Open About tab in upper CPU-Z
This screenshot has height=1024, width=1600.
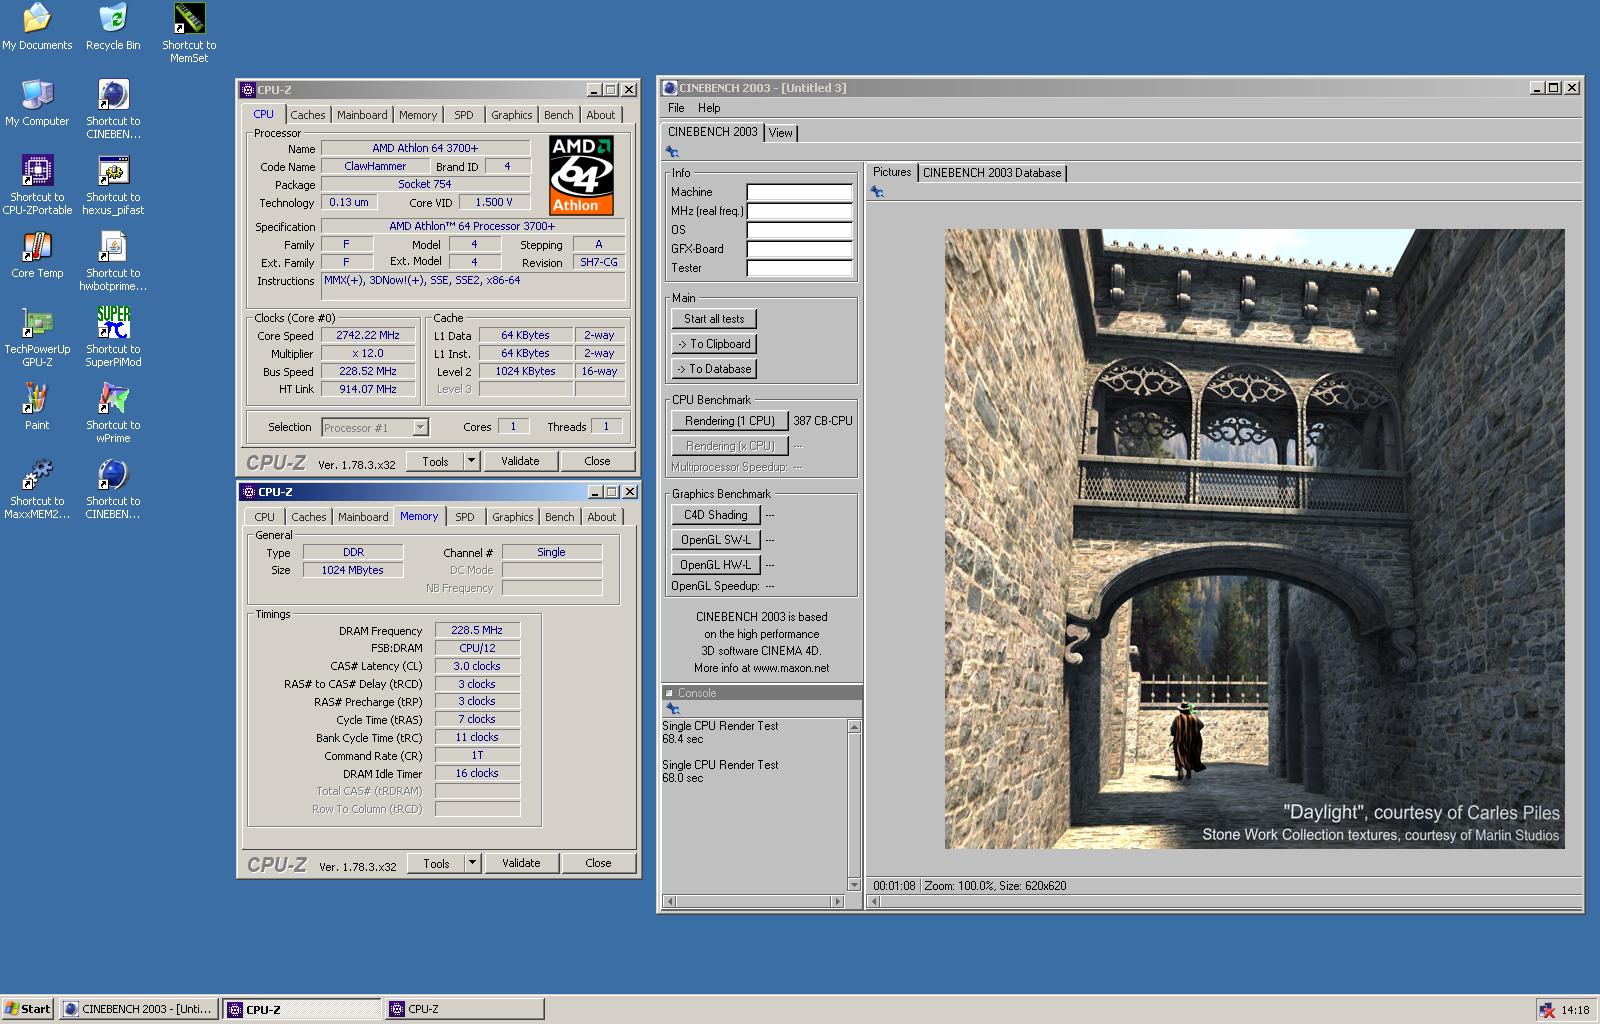(601, 115)
